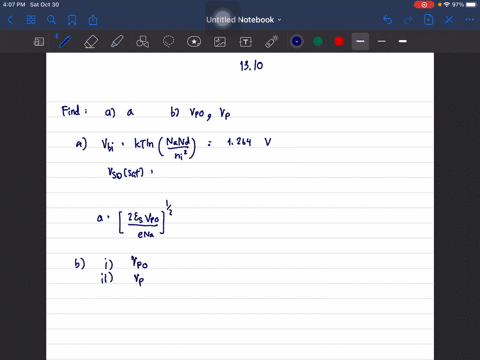The image size is (480, 360).
Task: Go back to the notebook library
Action: pyautogui.click(x=10, y=20)
